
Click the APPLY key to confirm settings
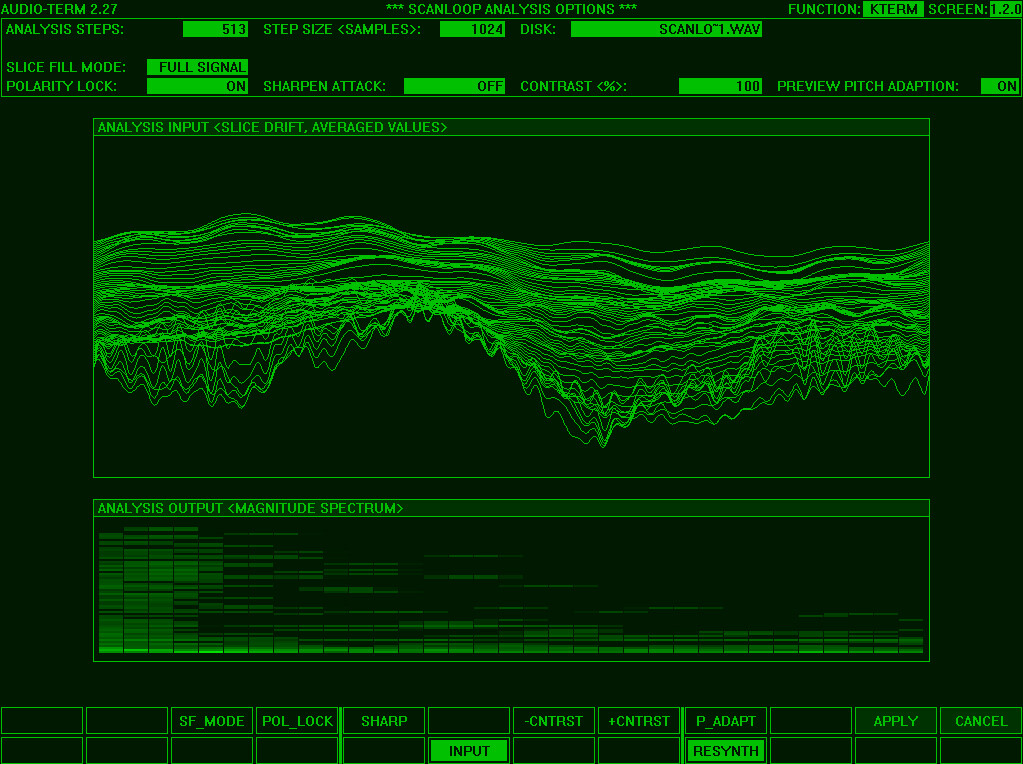pos(894,720)
